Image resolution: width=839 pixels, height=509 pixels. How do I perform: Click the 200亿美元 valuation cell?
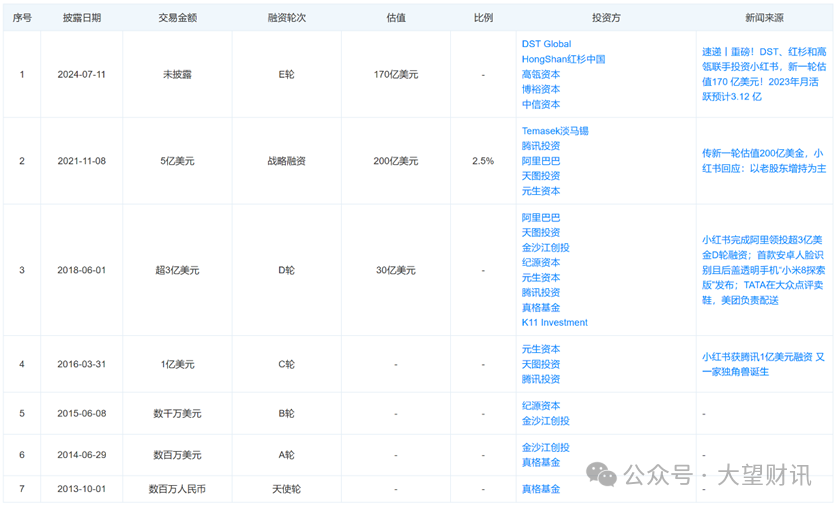(396, 161)
